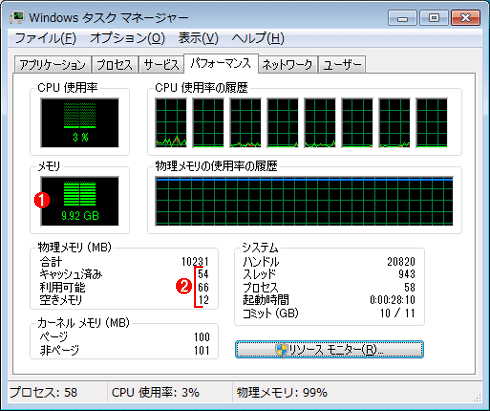Switch to the ネットワーク tab

[287, 64]
